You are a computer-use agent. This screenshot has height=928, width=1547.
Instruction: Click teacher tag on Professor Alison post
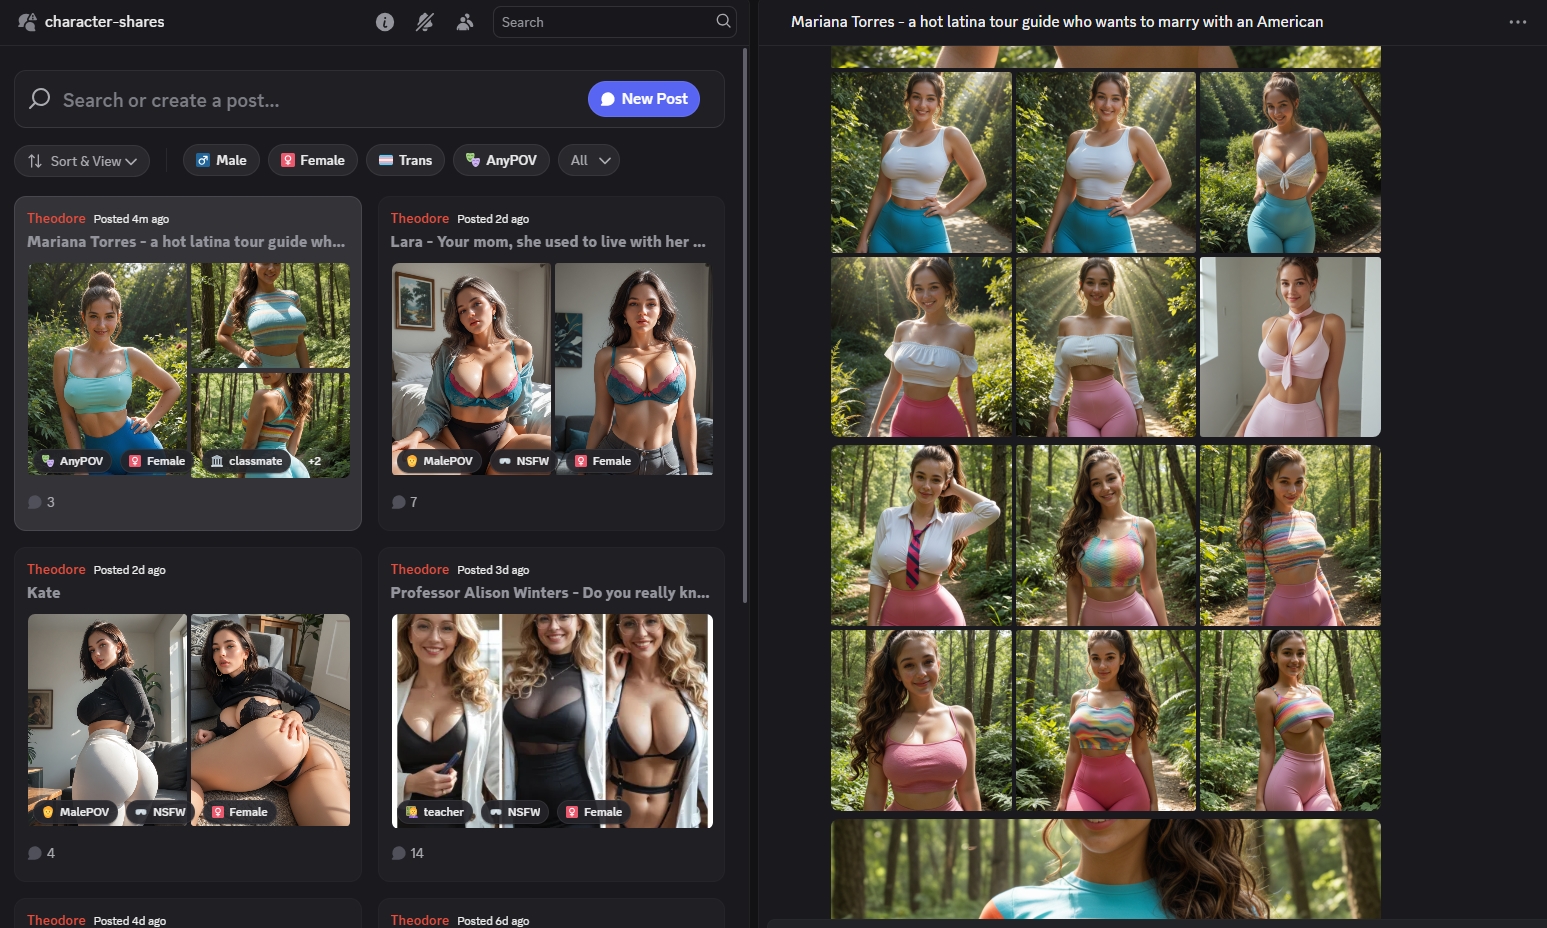[434, 812]
